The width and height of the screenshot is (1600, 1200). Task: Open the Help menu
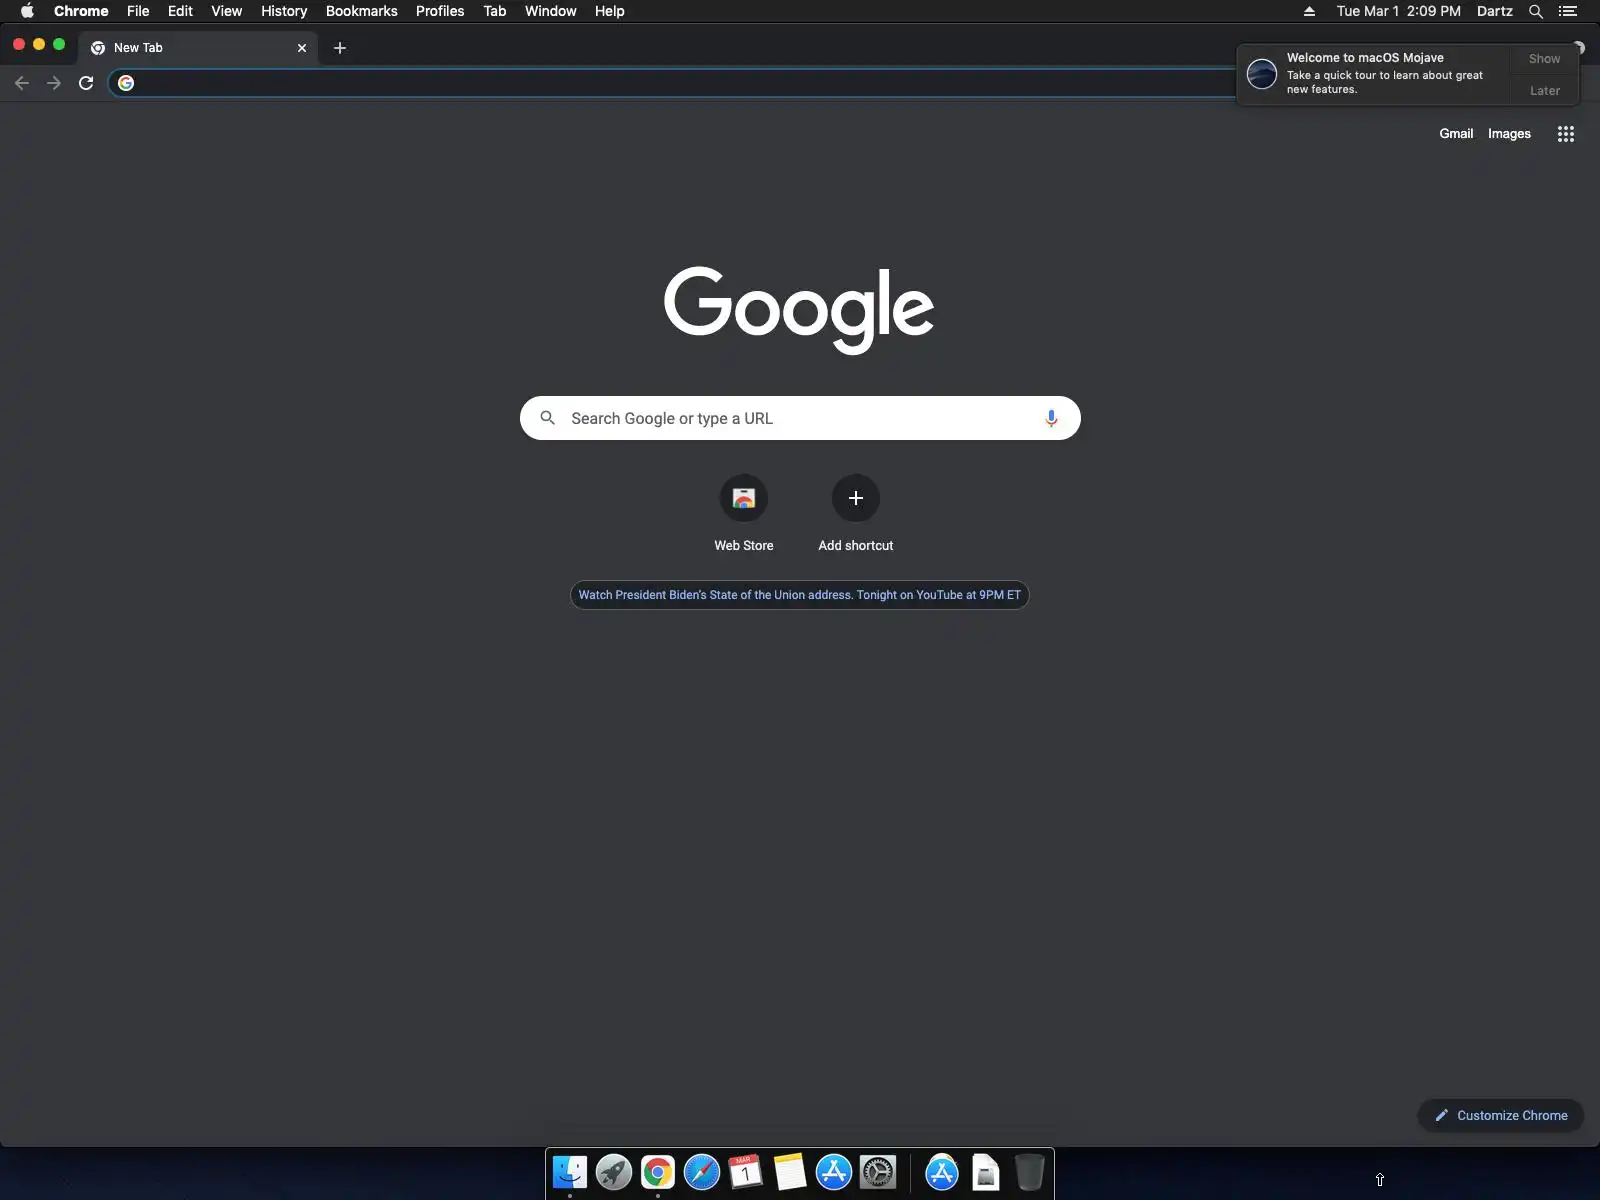(x=610, y=11)
